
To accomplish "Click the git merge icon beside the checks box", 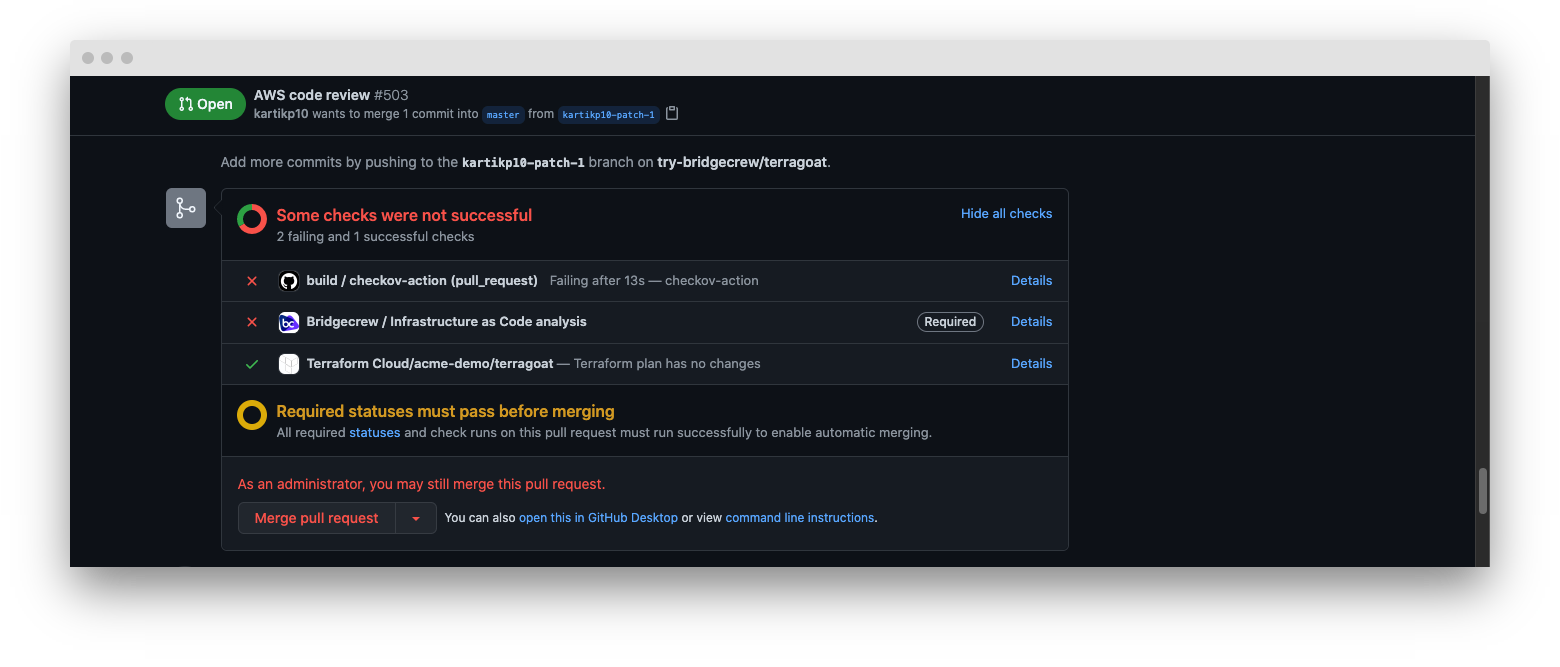I will (x=186, y=208).
